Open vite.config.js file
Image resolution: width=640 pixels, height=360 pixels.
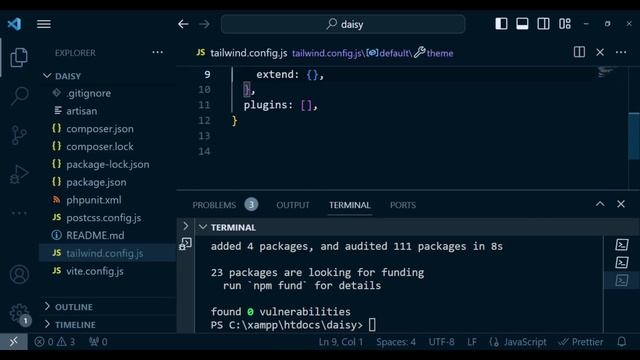point(108,271)
